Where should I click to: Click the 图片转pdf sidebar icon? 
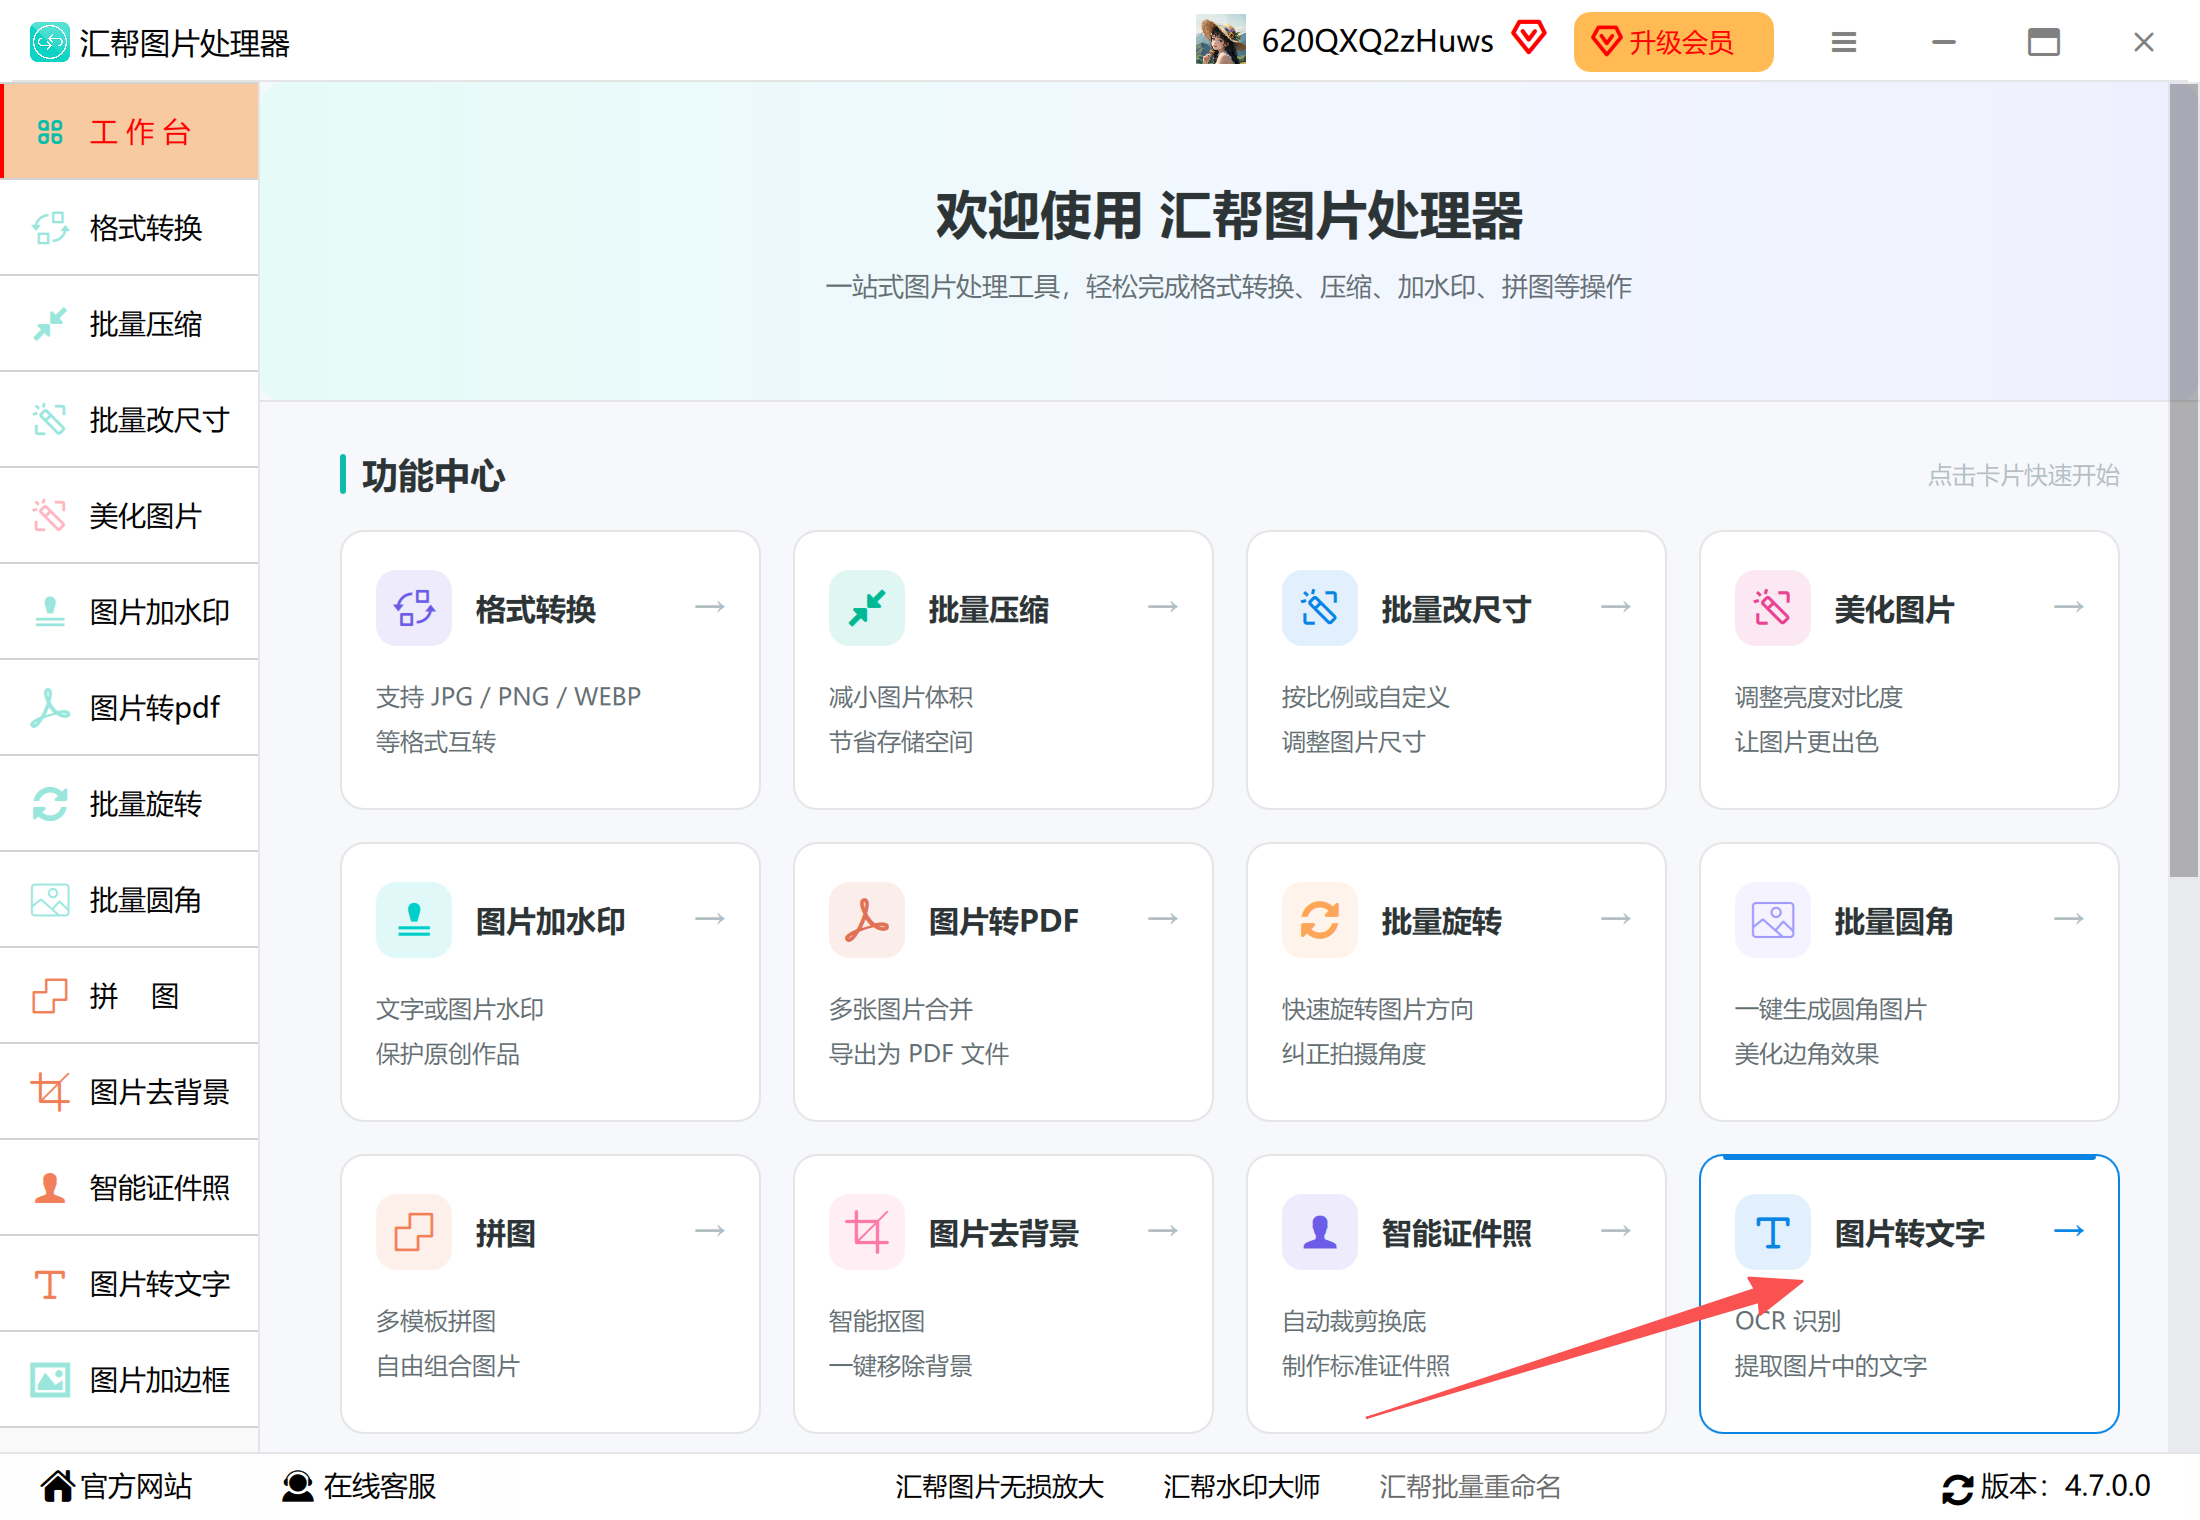(x=50, y=708)
